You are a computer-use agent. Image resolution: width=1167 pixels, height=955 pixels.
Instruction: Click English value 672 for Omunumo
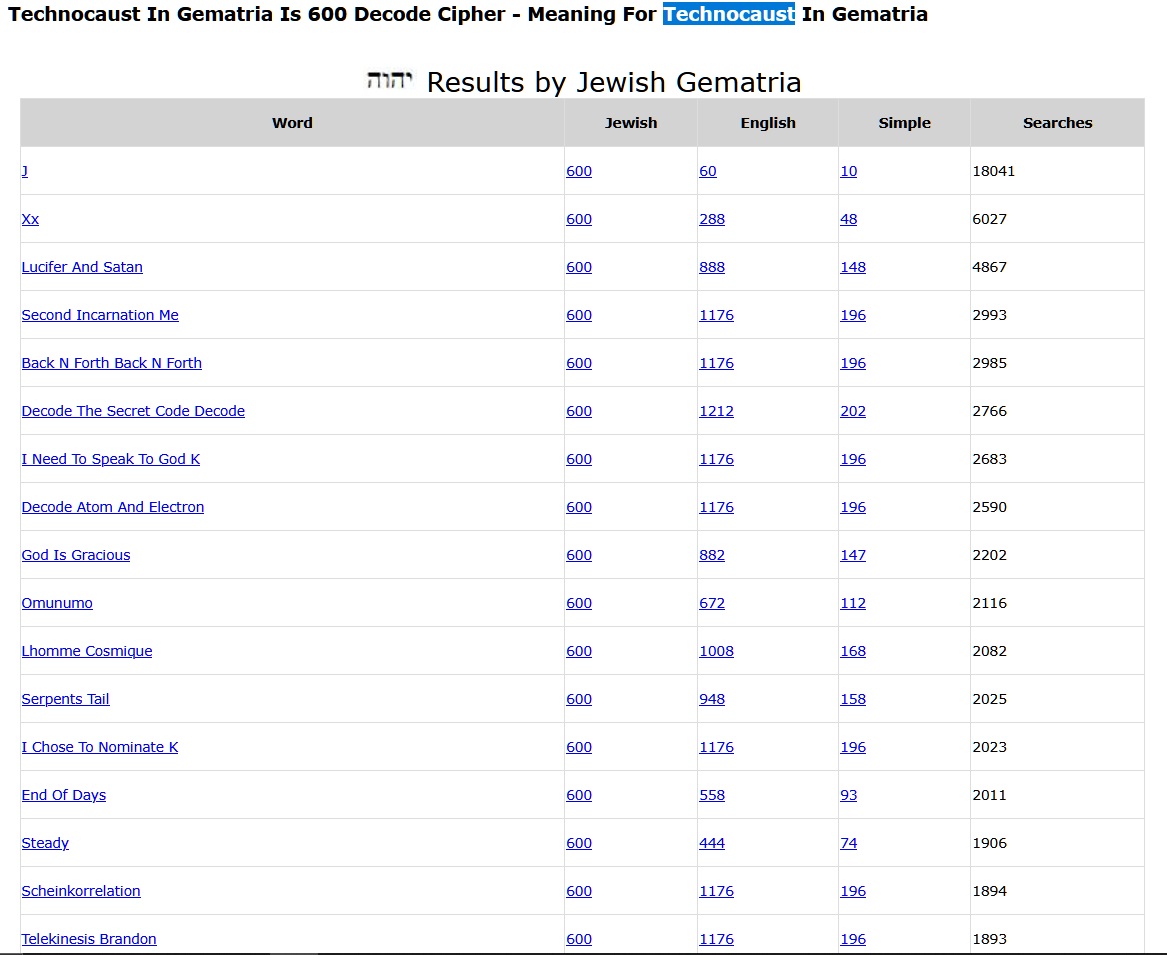712,603
